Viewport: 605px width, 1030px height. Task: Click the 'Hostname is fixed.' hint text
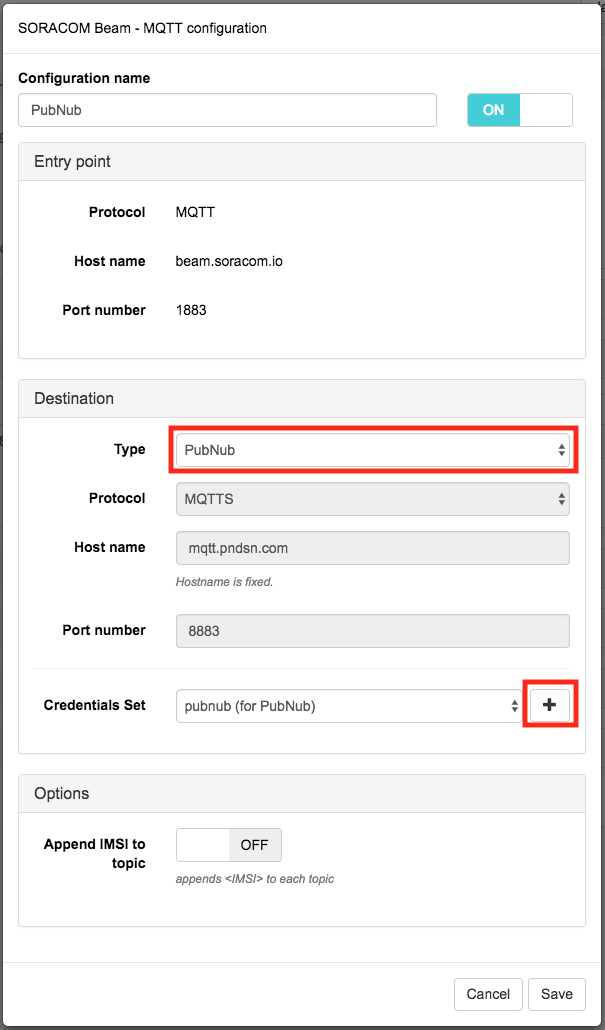[x=224, y=582]
